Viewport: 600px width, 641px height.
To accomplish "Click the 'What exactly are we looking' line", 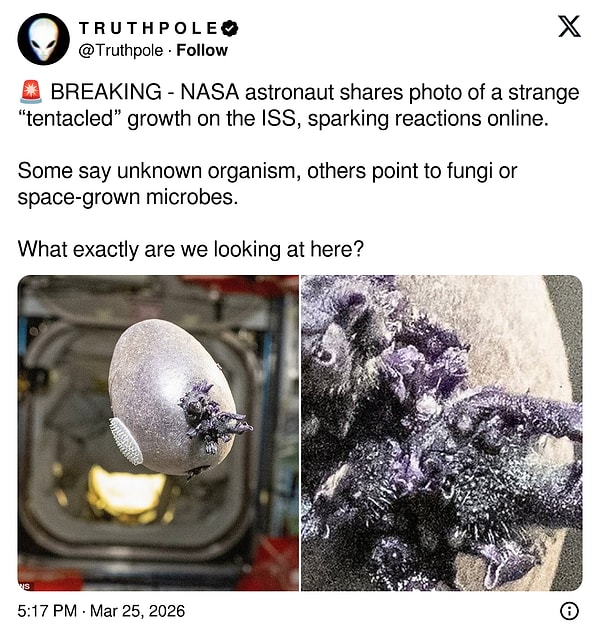I will pos(190,249).
